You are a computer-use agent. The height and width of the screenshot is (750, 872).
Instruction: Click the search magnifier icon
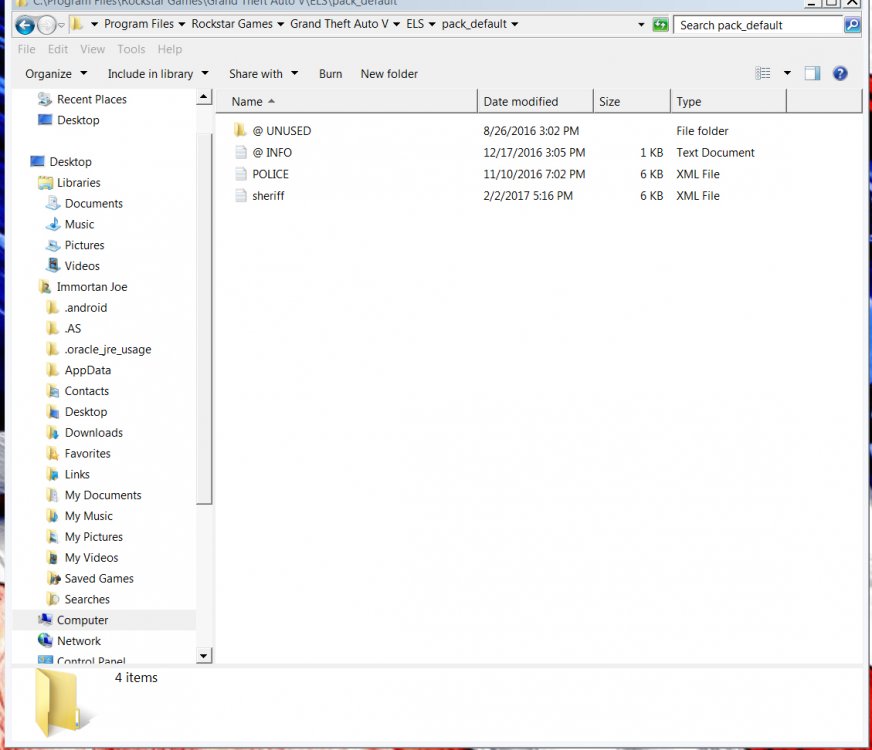tap(852, 25)
